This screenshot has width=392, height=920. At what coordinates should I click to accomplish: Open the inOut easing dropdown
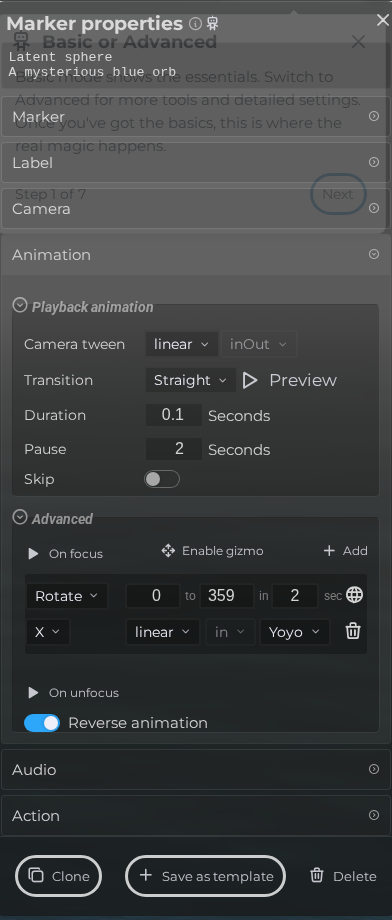(258, 344)
